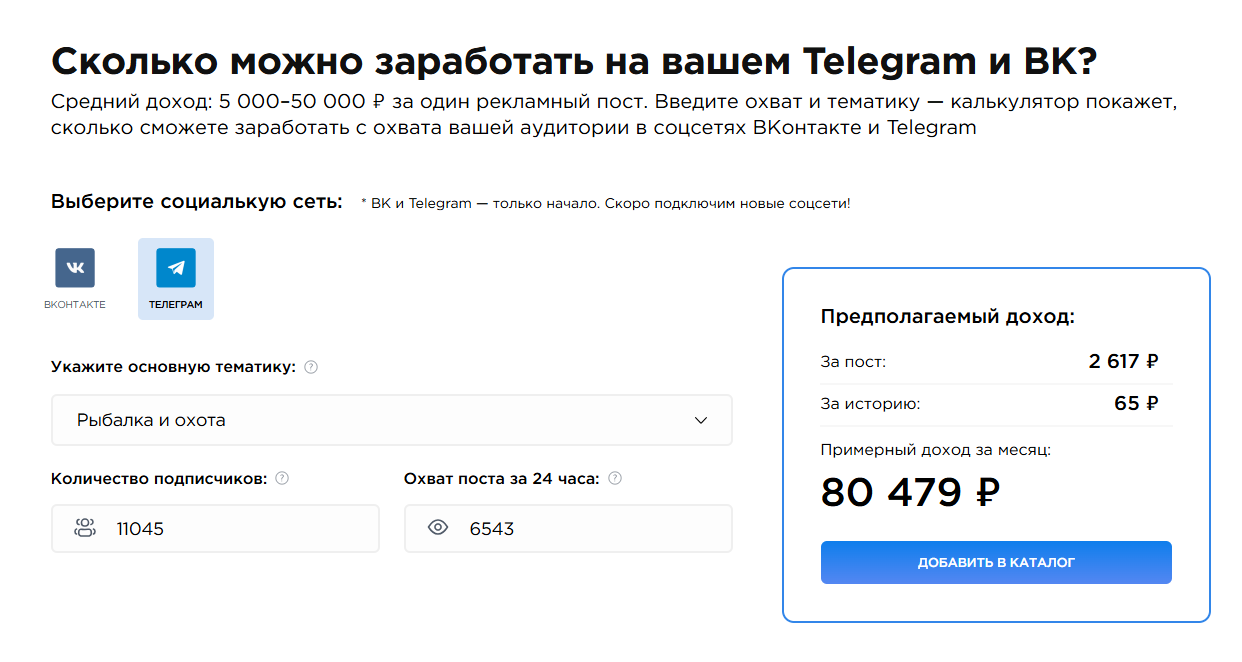Click the "Укажите основную тематику" label
Screen dimensions: 1242x662
(173, 367)
